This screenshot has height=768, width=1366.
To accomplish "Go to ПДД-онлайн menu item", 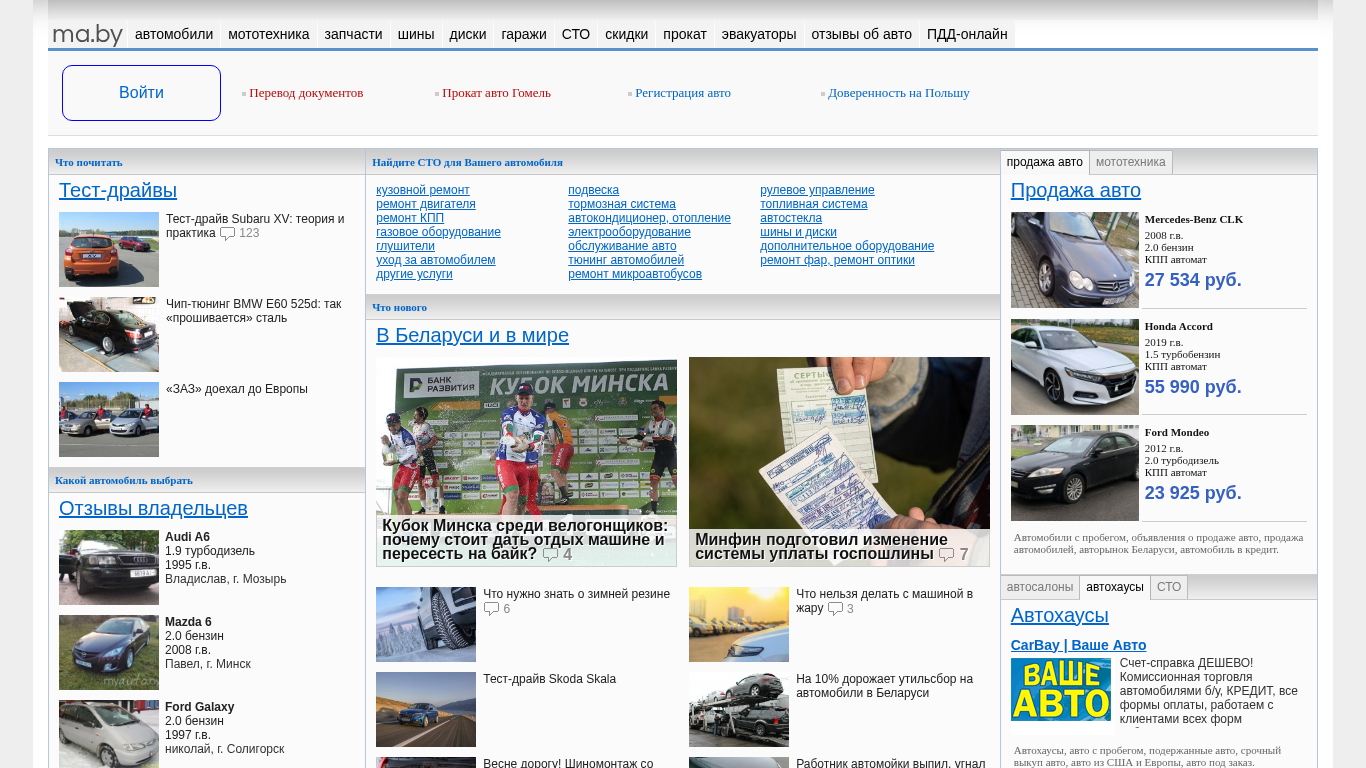I will [x=967, y=34].
